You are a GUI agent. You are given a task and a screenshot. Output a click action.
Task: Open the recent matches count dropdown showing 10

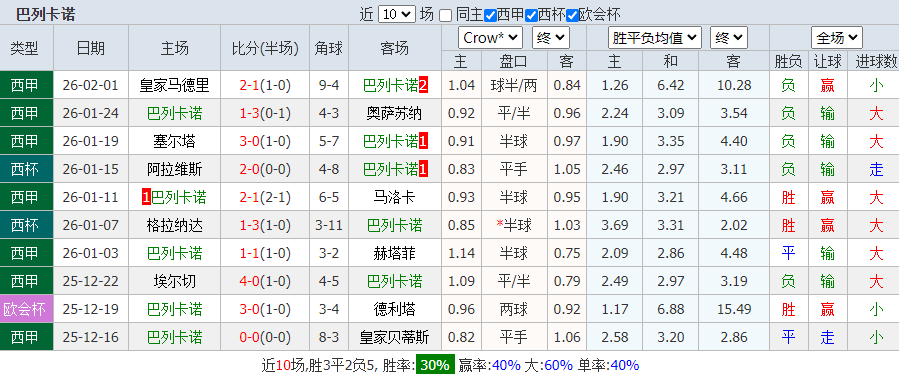(397, 14)
